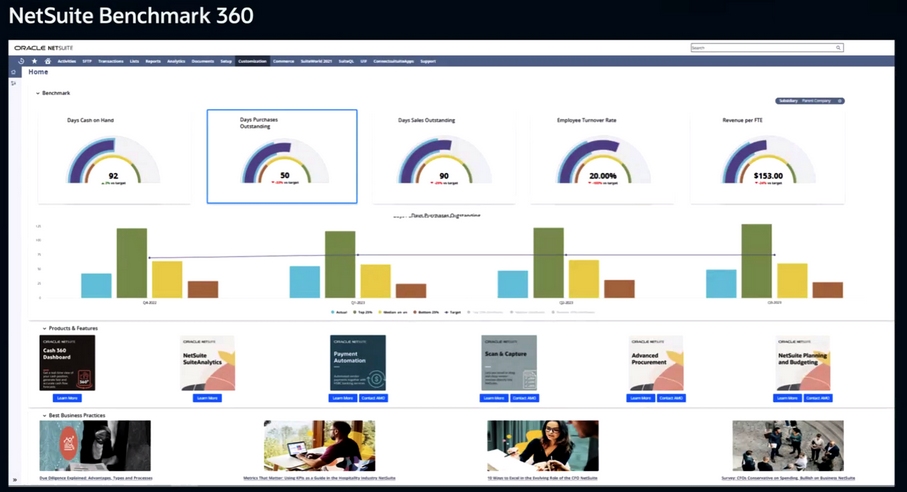Select the Days Purchases Outstanding gauge
The height and width of the screenshot is (492, 907).
(x=282, y=157)
